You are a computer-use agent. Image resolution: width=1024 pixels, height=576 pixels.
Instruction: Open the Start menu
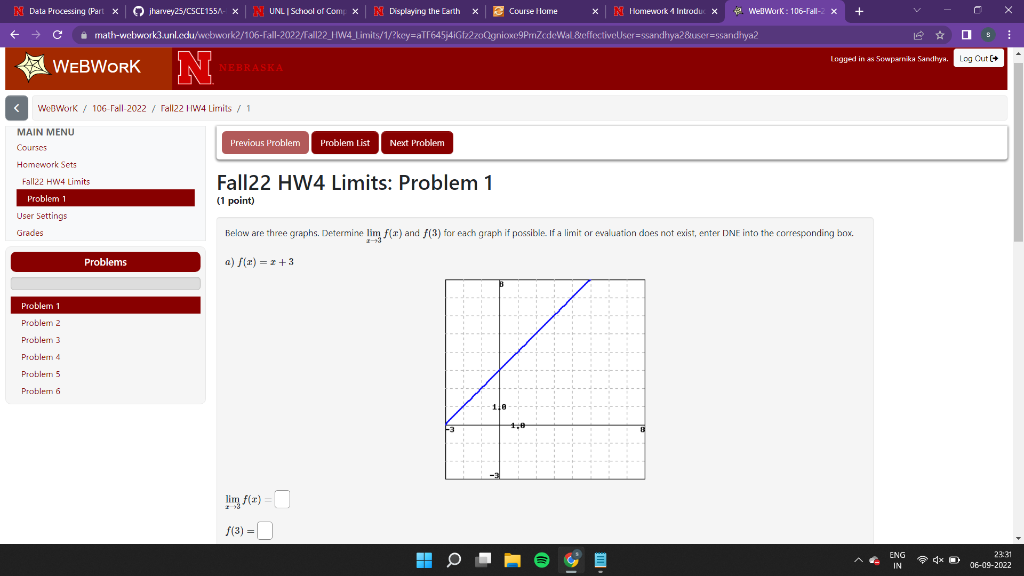tap(423, 560)
